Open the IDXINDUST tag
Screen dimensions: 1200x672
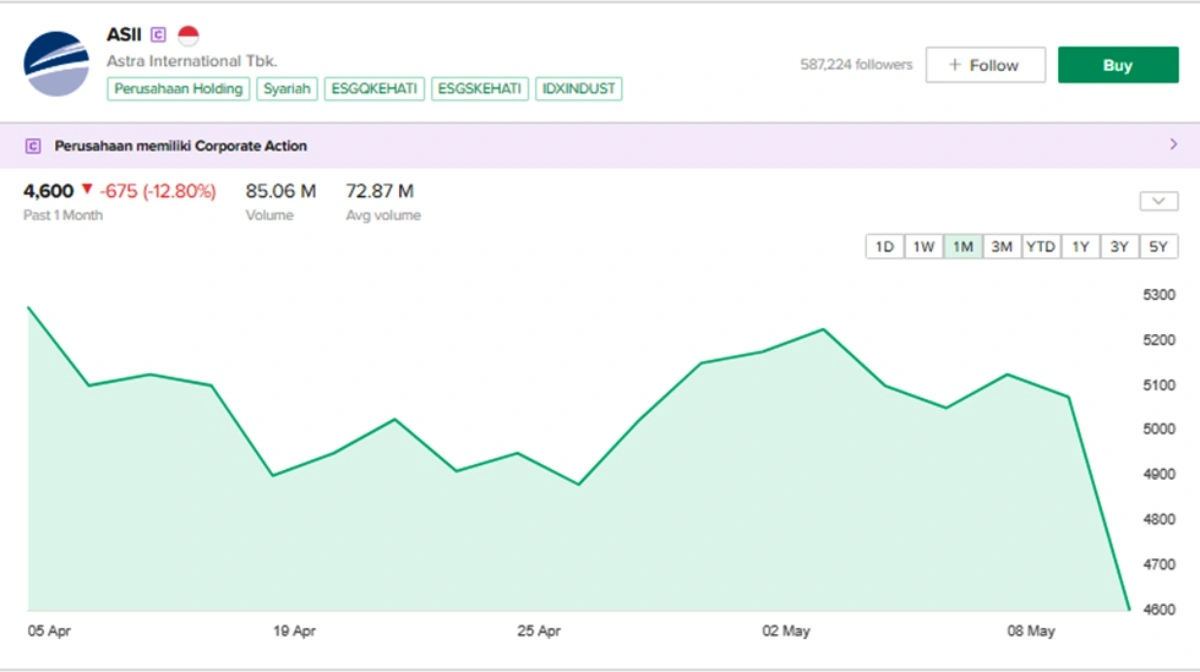pyautogui.click(x=579, y=89)
